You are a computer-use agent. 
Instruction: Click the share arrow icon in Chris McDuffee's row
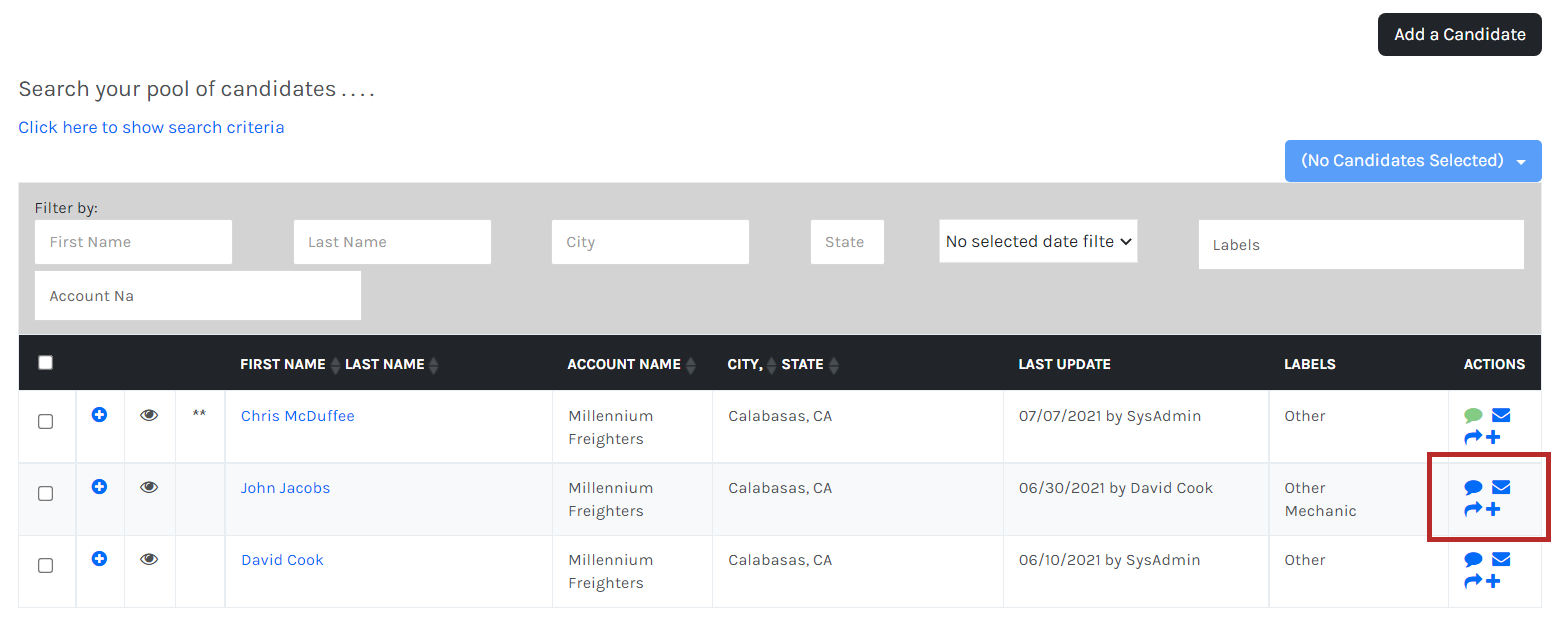[x=1473, y=438]
